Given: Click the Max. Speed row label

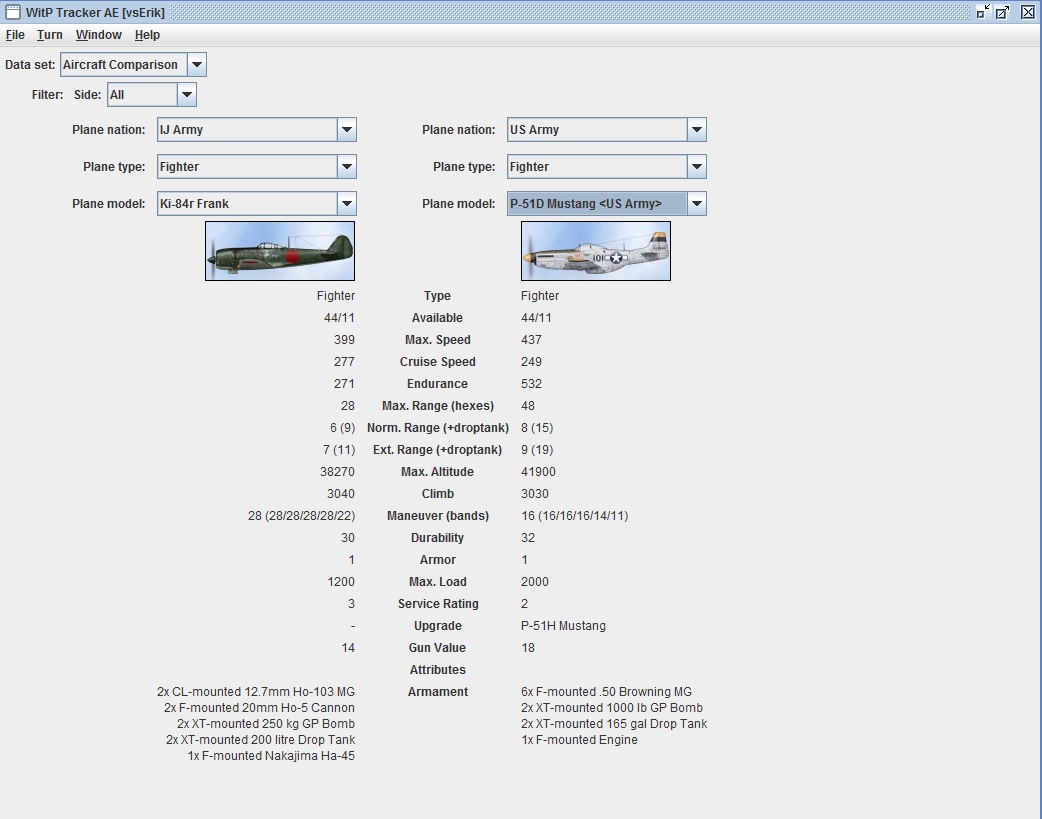Looking at the screenshot, I should [437, 340].
